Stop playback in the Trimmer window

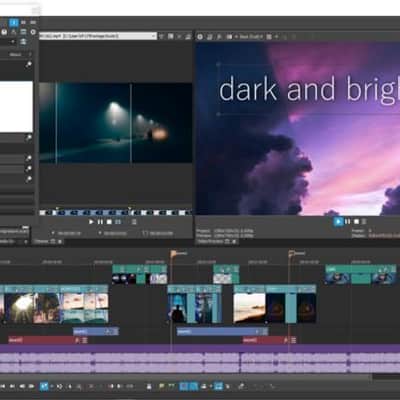[109, 222]
